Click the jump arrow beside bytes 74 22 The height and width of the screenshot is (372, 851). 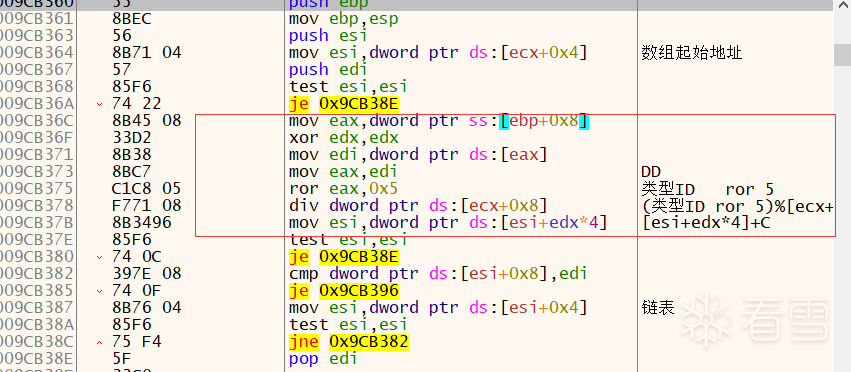pos(99,104)
